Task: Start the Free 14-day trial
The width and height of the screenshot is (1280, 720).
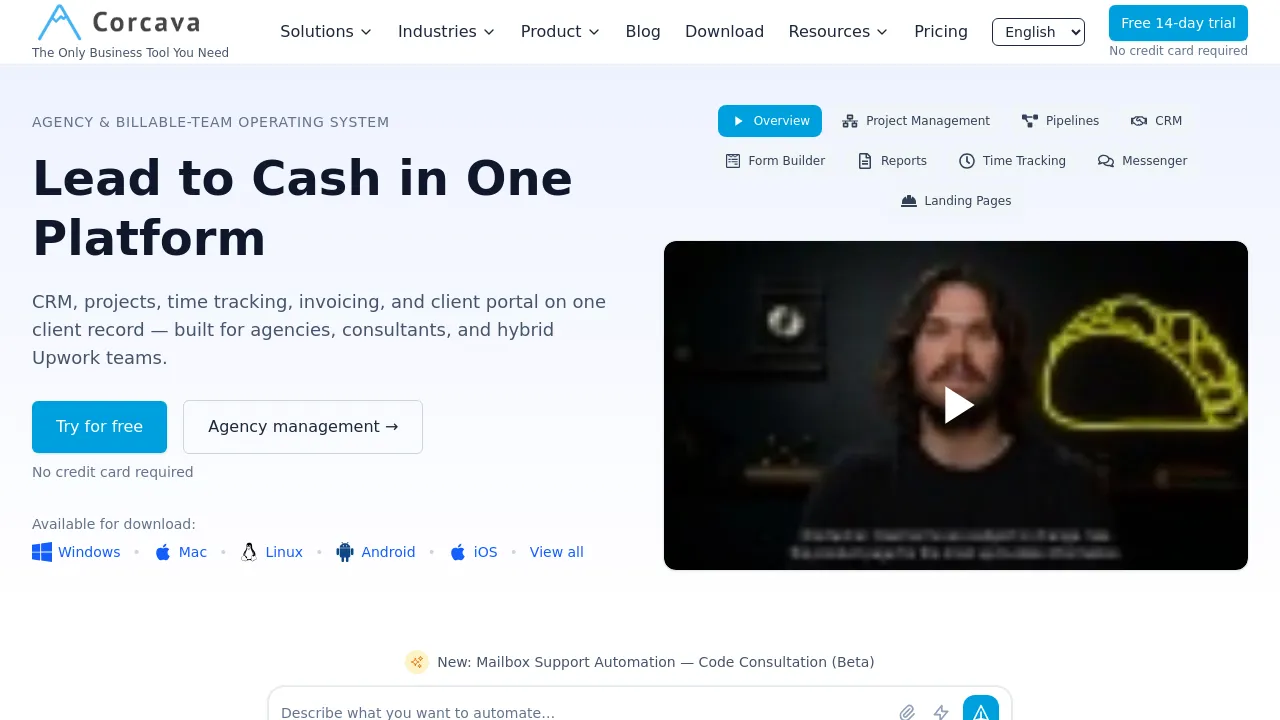Action: tap(1178, 23)
